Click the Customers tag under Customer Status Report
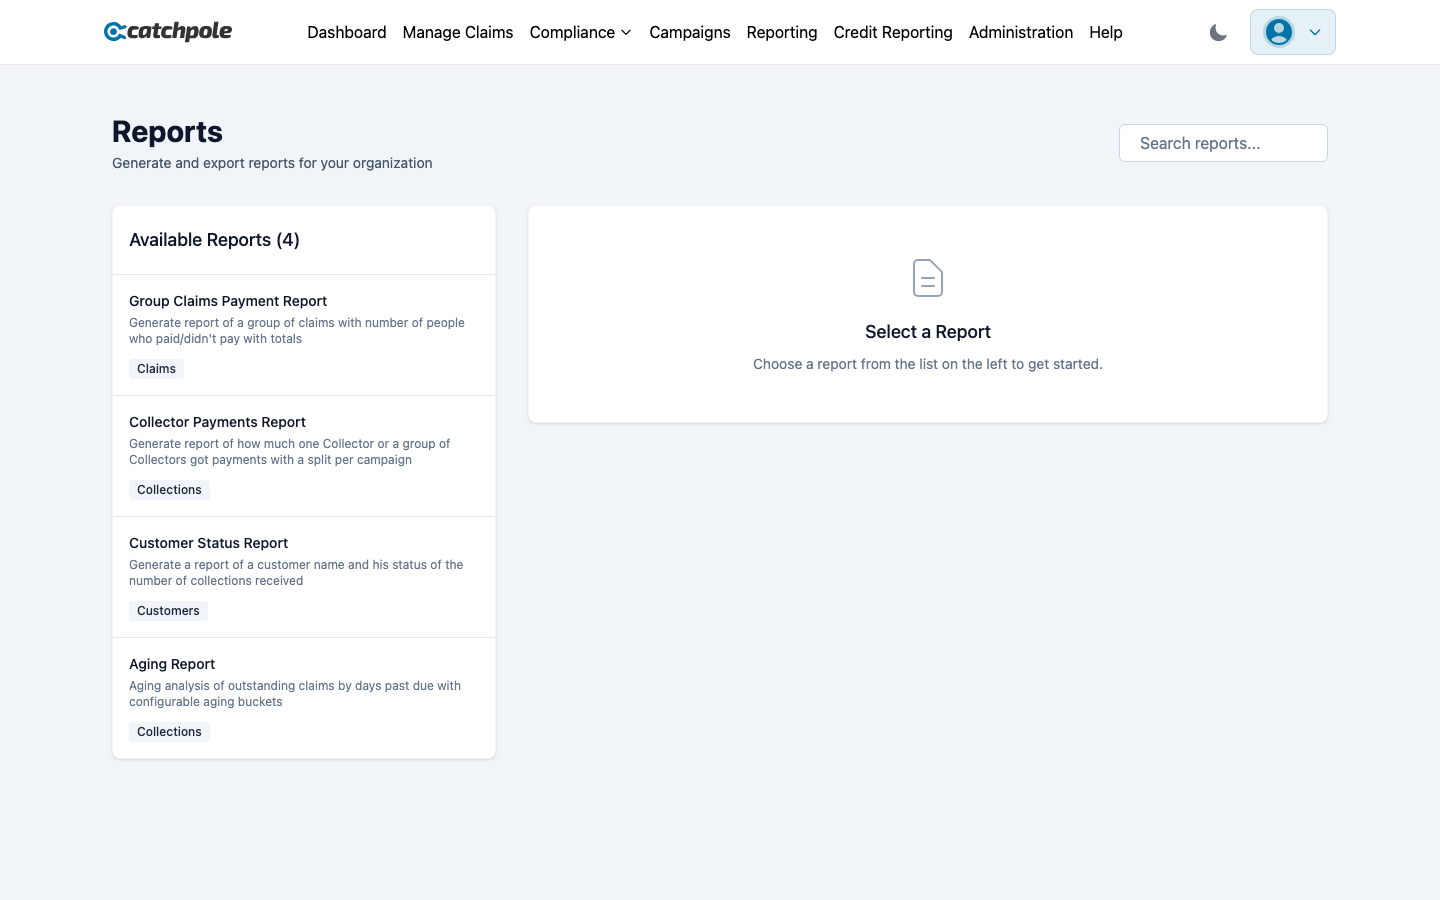The image size is (1440, 900). (x=168, y=610)
